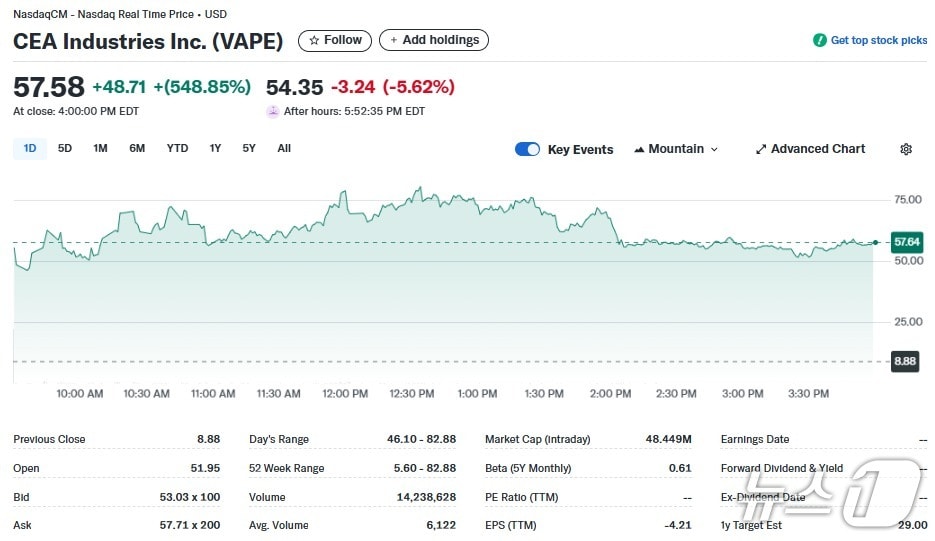Click the star icon in Follow button
The width and height of the screenshot is (935, 541).
tap(314, 41)
